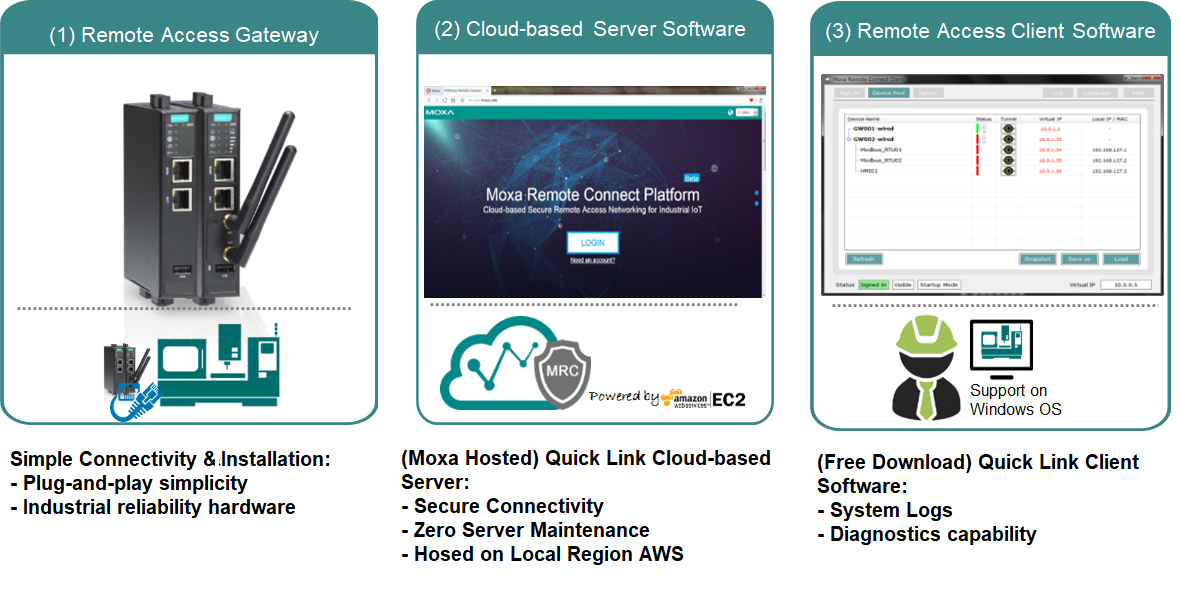Open the Option tab
Screen dimensions: 1180x590
click(x=927, y=93)
